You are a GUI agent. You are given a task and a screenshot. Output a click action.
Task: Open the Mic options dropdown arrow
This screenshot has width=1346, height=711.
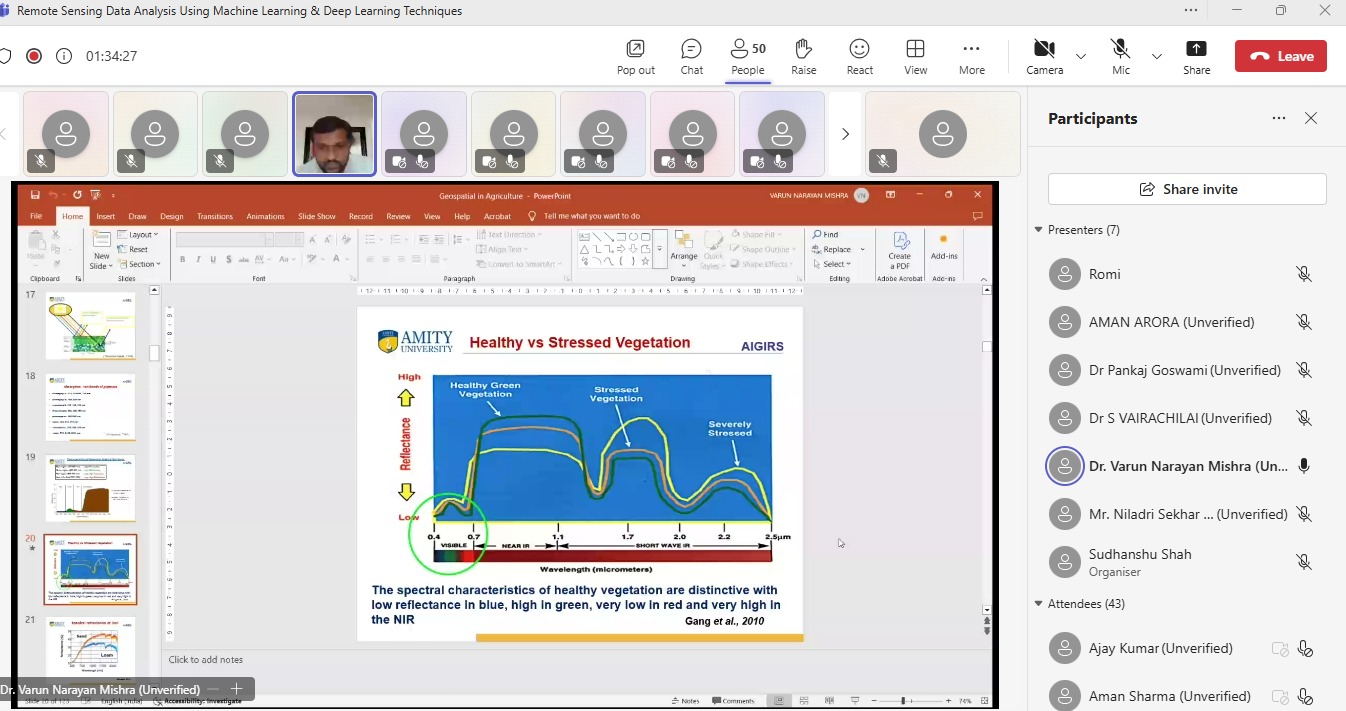click(x=1157, y=56)
